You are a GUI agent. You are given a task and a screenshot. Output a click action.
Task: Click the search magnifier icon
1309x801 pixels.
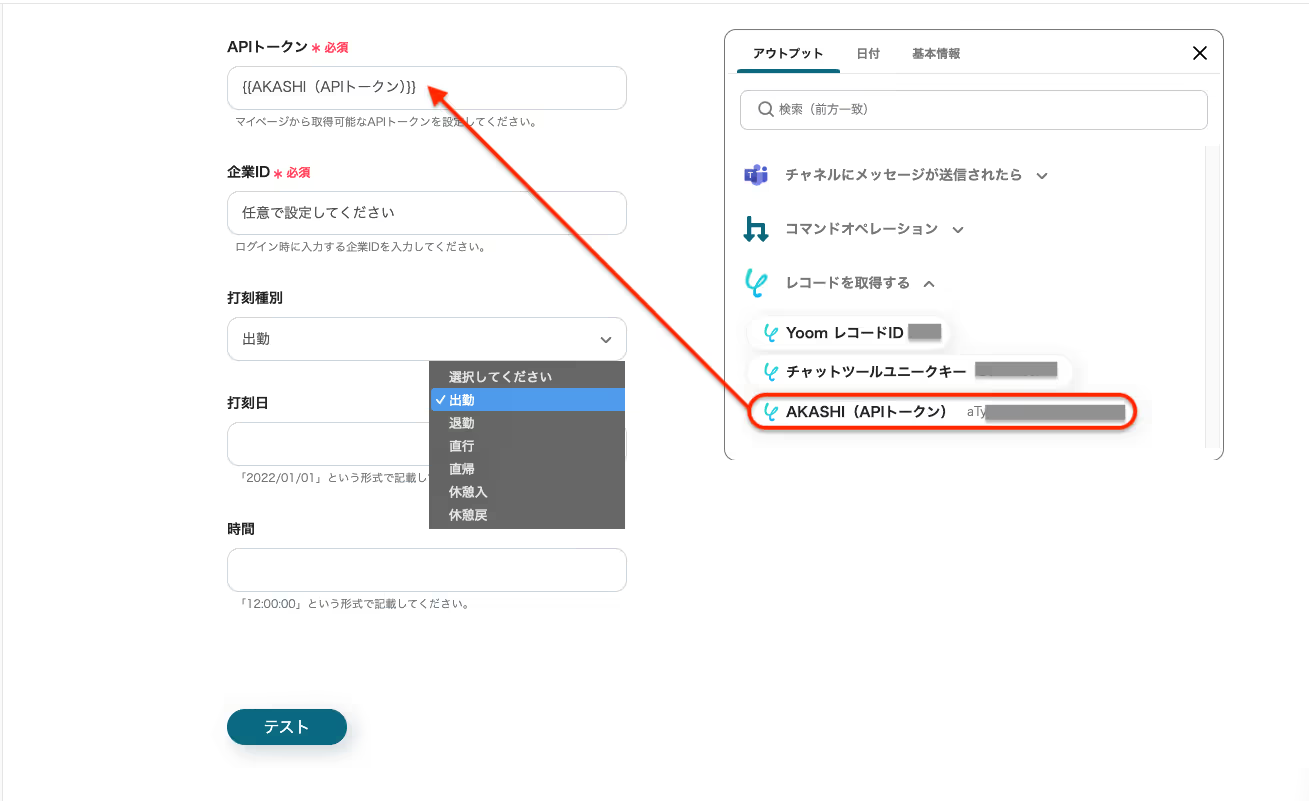coord(766,109)
